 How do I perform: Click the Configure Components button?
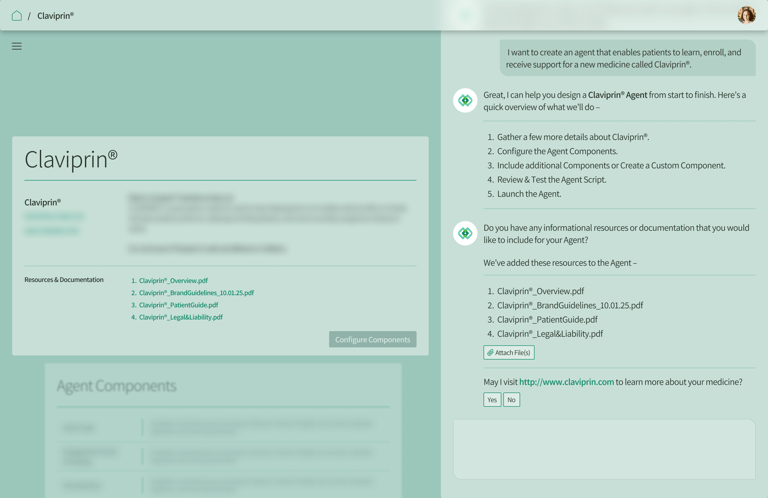click(373, 339)
